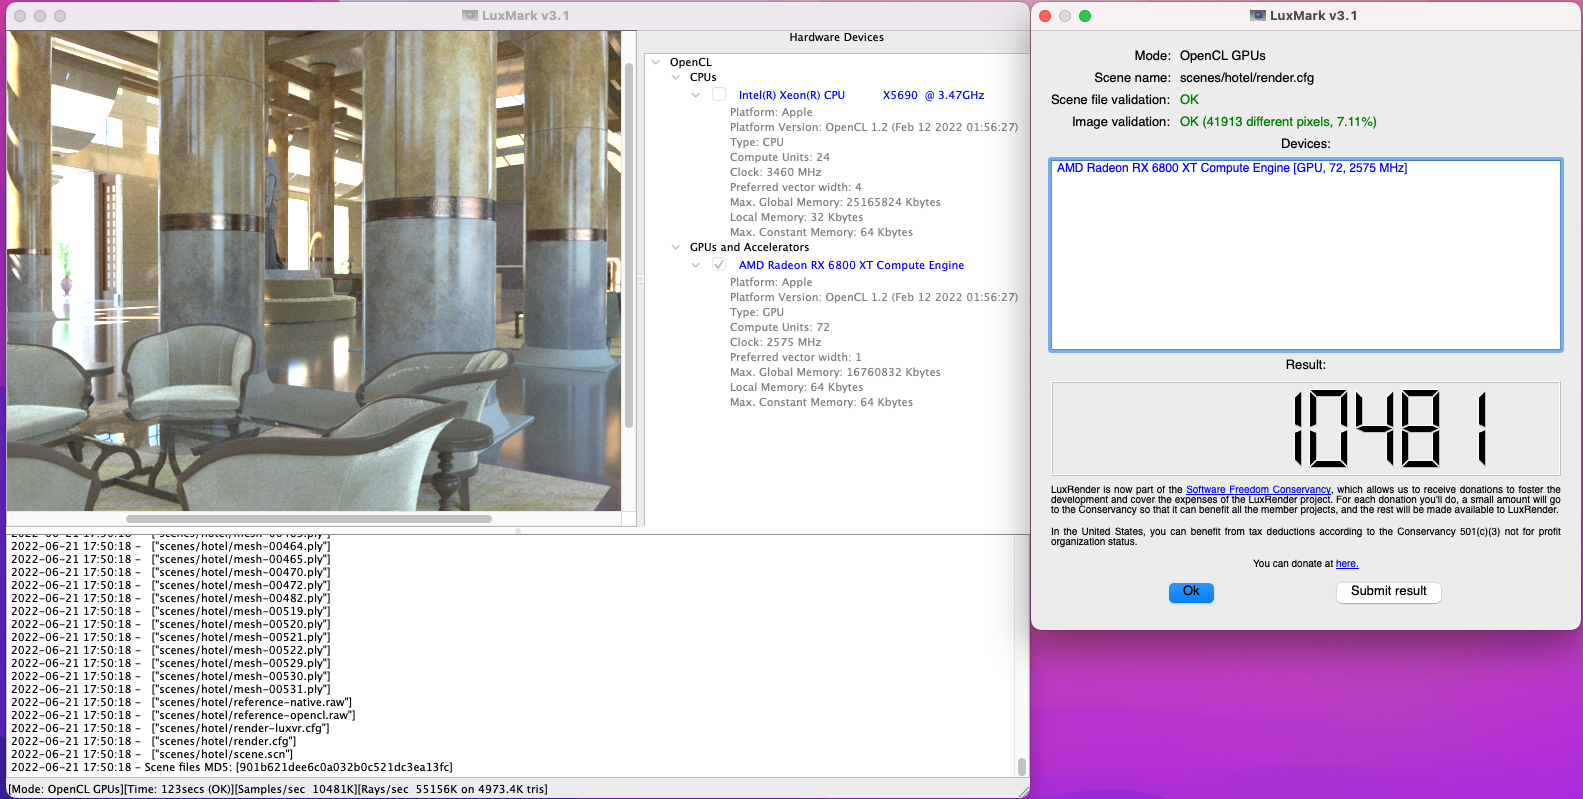
Task: Collapse the GPUs and Accelerators node
Action: [676, 247]
